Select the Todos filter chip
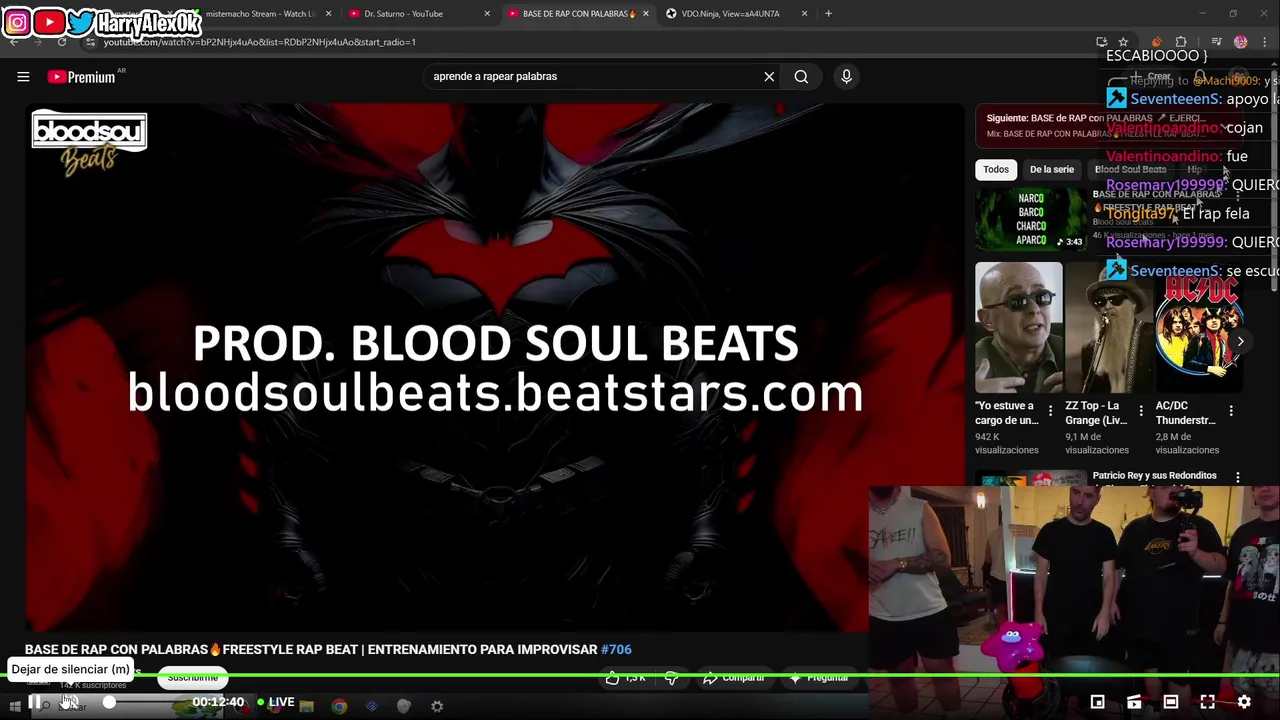Image resolution: width=1280 pixels, height=720 pixels. (996, 170)
